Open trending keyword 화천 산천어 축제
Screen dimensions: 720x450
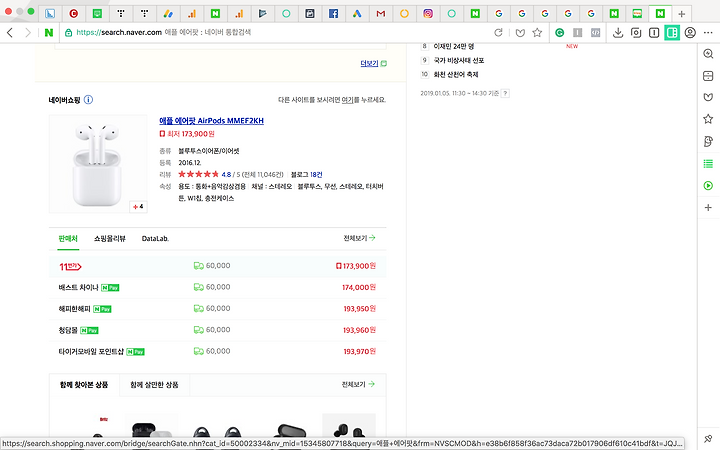[x=456, y=74]
